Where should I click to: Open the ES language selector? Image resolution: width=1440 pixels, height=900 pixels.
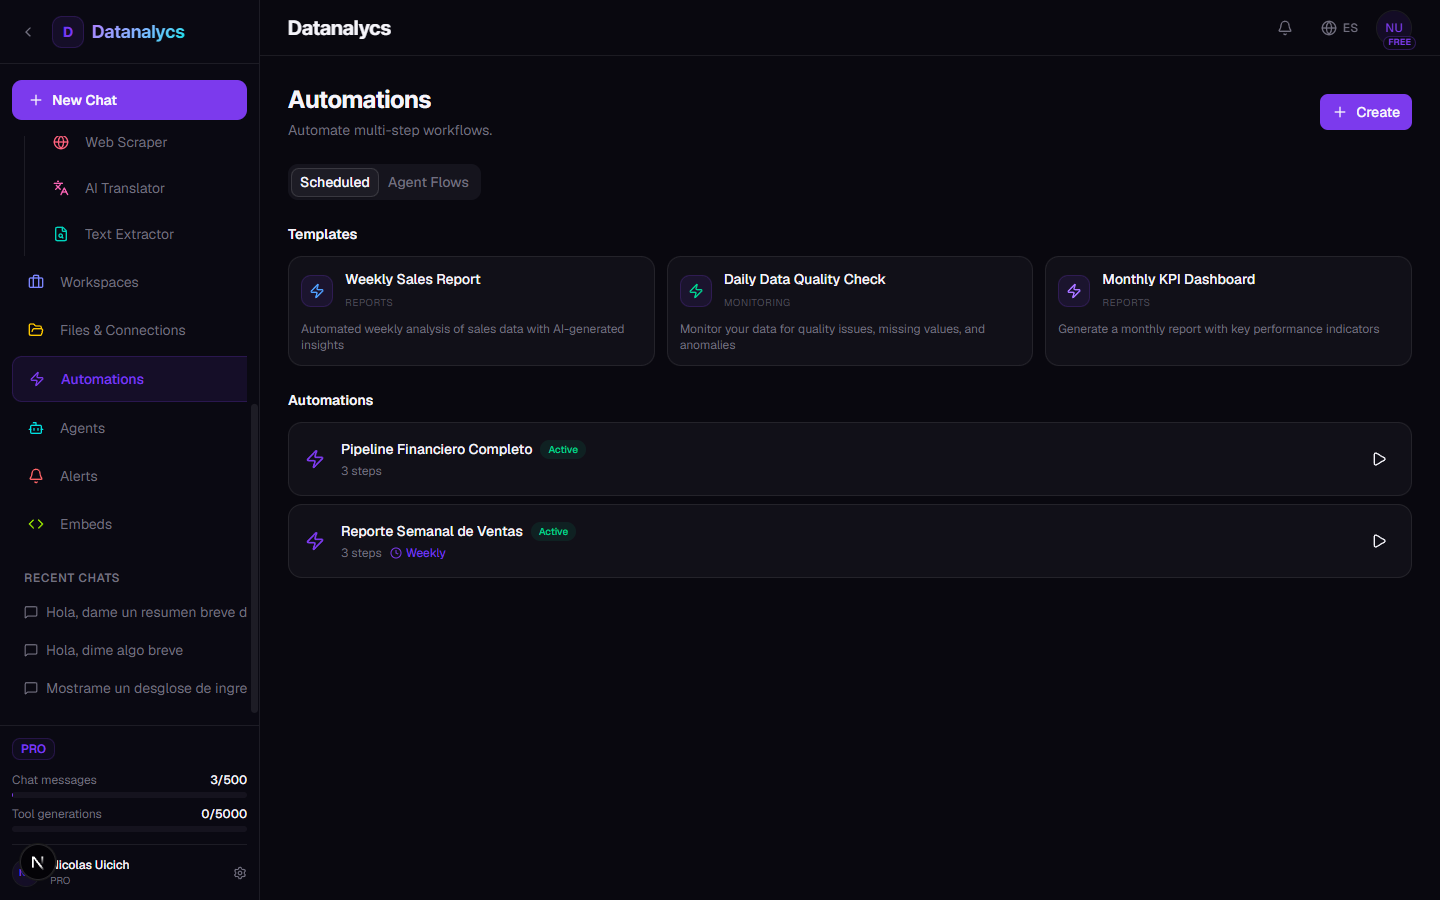tap(1340, 28)
